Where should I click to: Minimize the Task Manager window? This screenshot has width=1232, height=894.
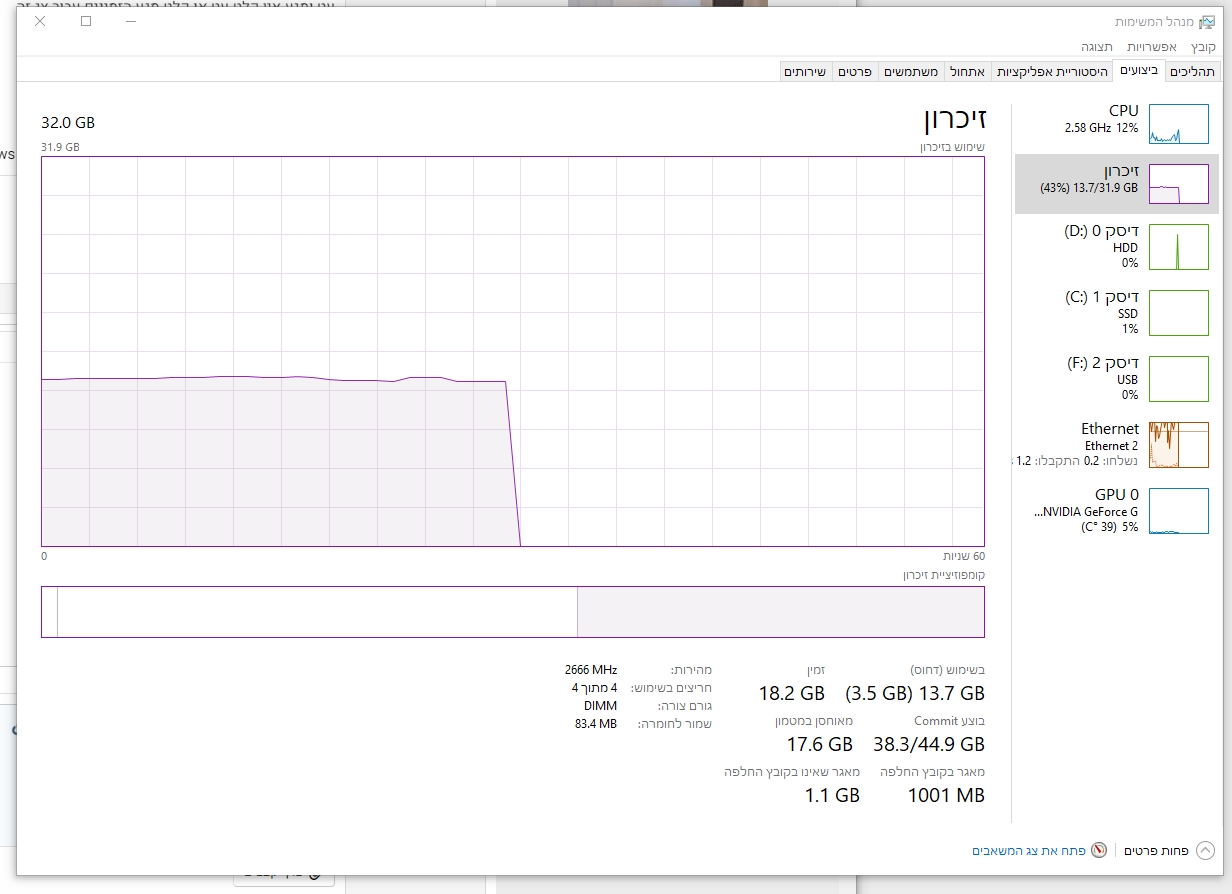click(132, 21)
